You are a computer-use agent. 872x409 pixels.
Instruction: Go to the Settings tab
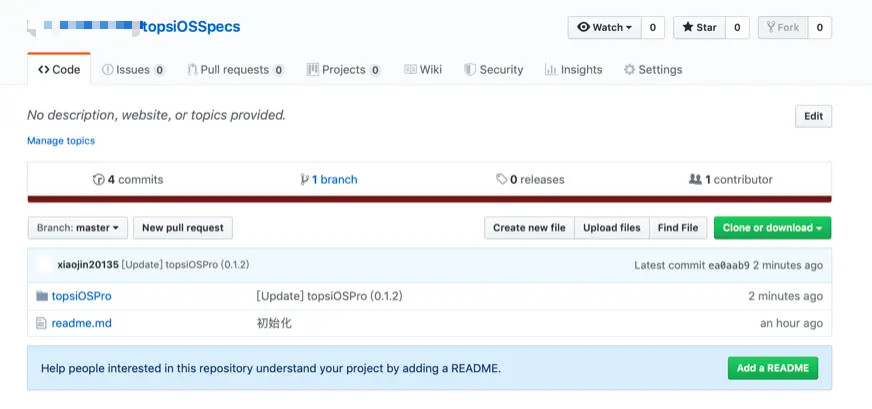652,70
